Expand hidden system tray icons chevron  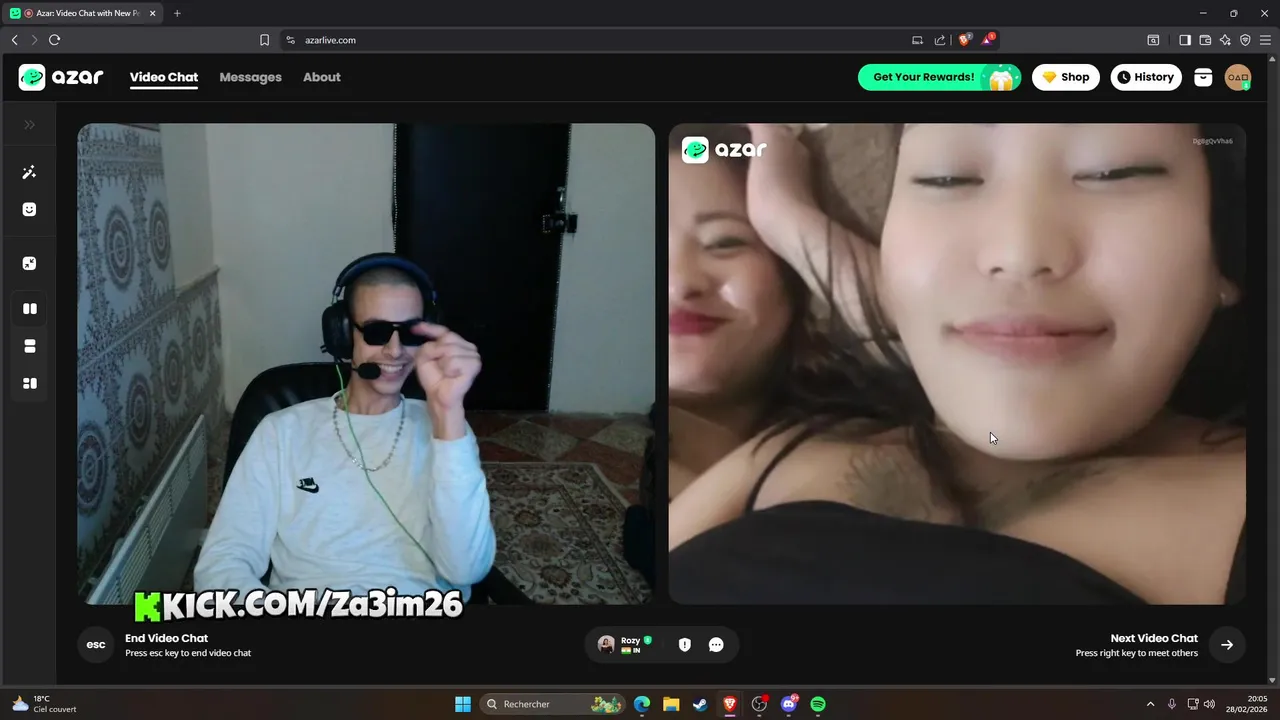(x=1150, y=704)
